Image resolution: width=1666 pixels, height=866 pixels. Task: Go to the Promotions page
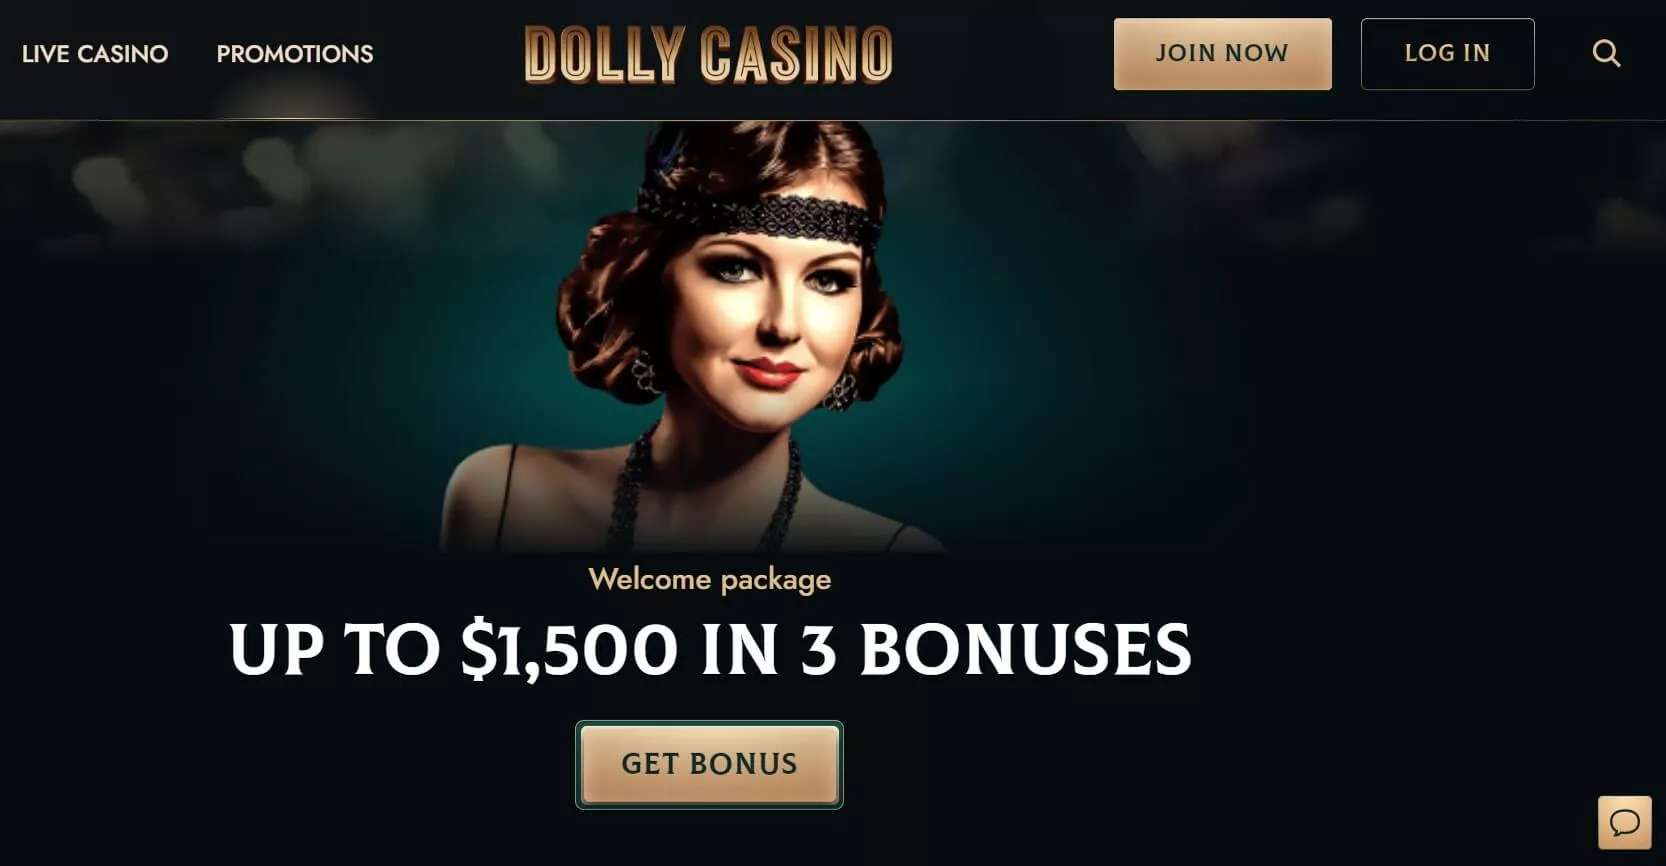295,54
